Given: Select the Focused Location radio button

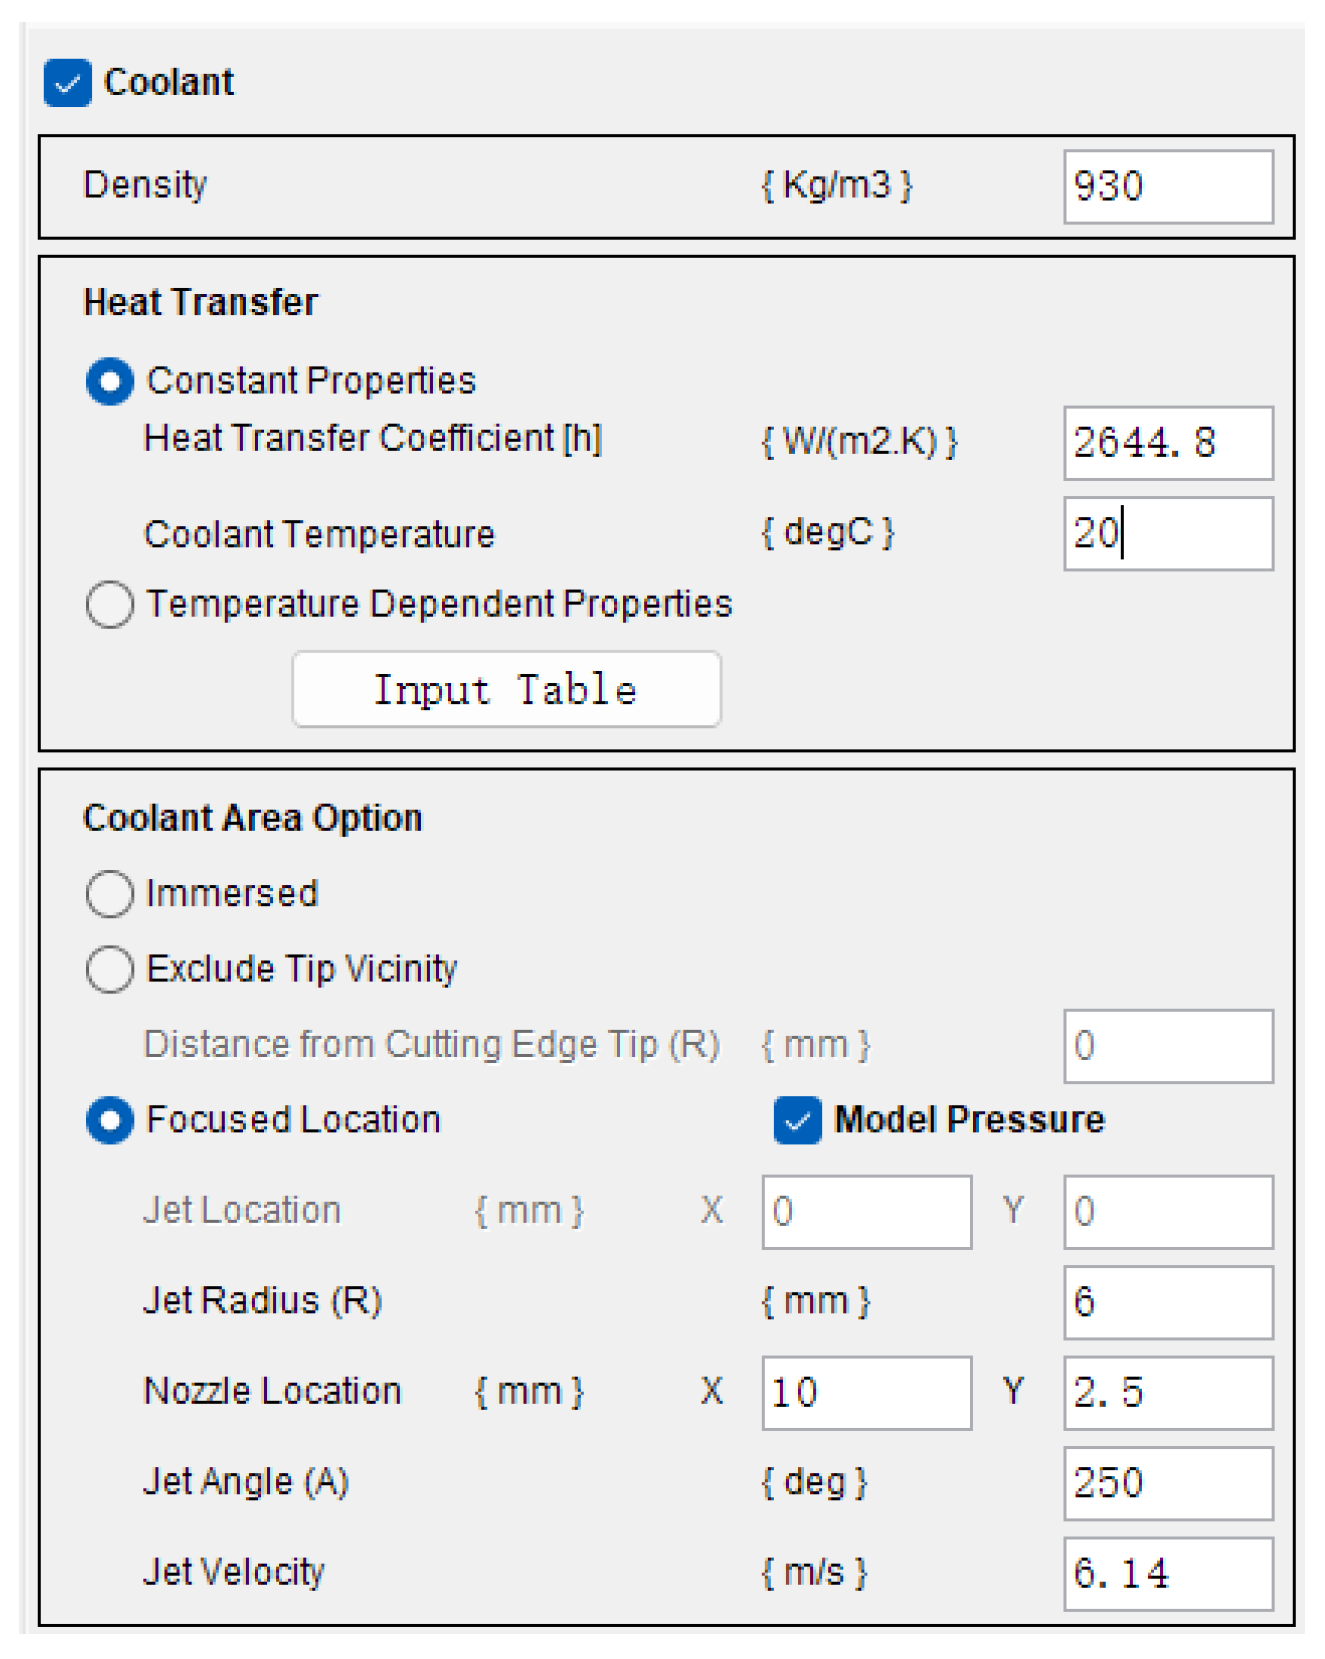Looking at the screenshot, I should 110,1120.
